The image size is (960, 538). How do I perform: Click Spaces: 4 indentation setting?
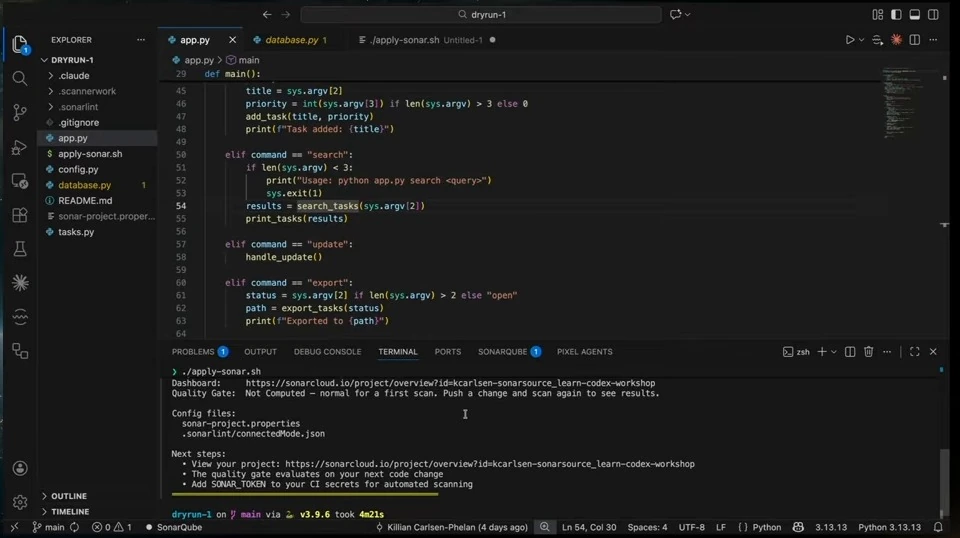647,527
